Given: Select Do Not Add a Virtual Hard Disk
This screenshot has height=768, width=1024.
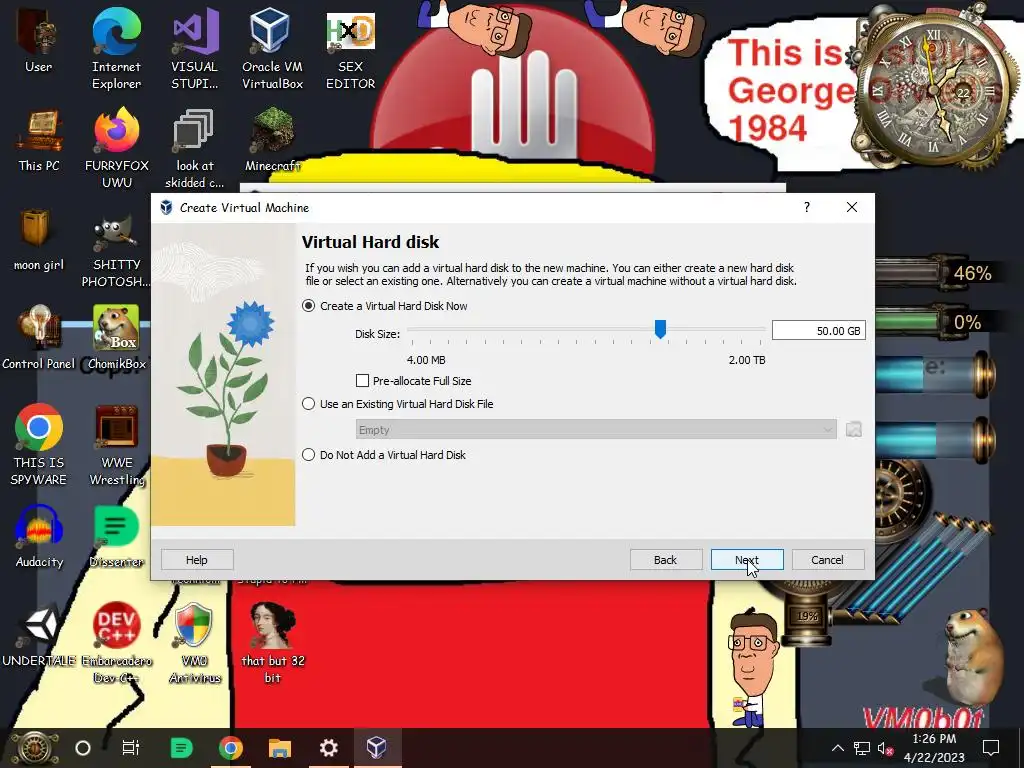Looking at the screenshot, I should 308,455.
